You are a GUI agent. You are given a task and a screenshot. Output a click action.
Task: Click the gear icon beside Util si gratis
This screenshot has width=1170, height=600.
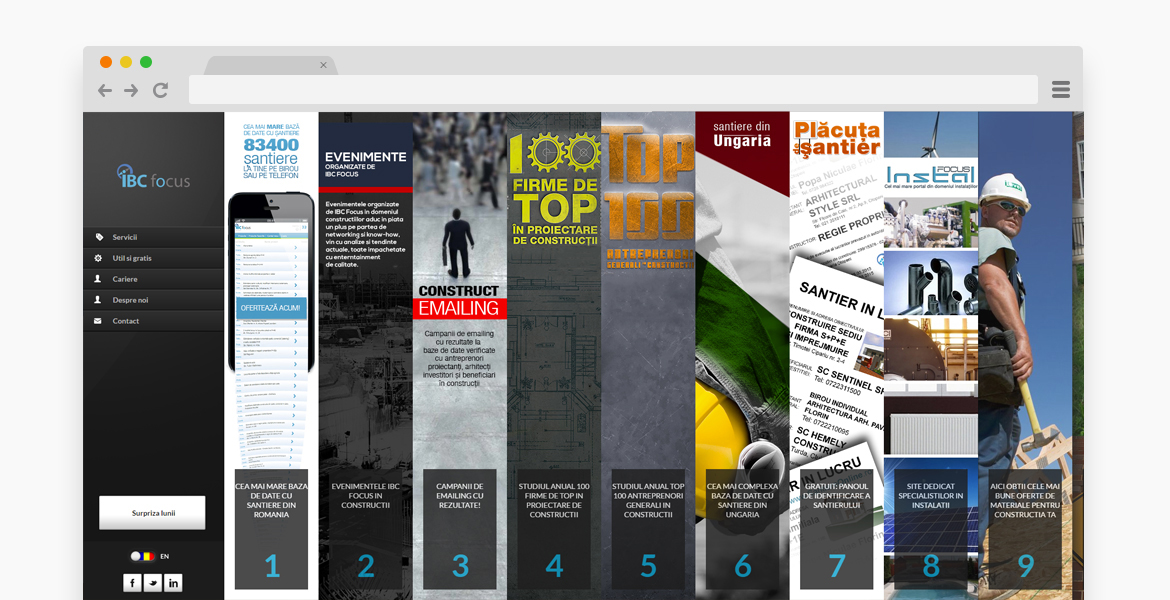tap(98, 257)
